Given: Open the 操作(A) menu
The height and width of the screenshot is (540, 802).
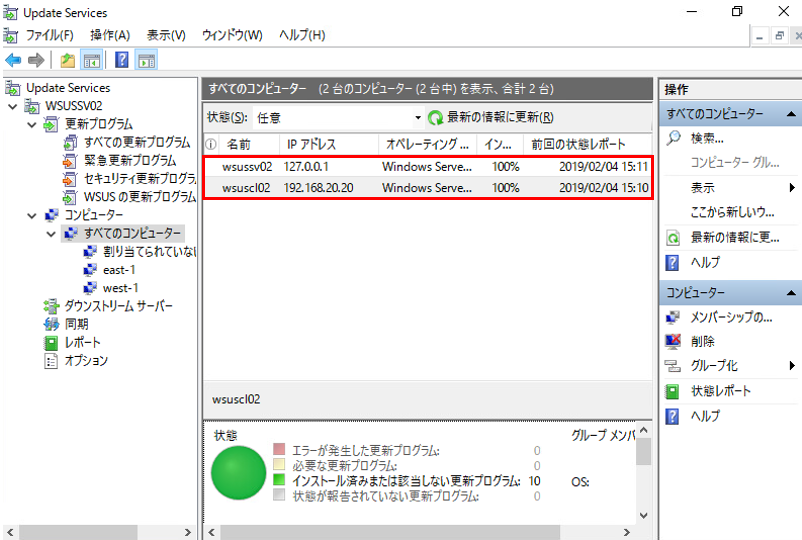Looking at the screenshot, I should (110, 35).
